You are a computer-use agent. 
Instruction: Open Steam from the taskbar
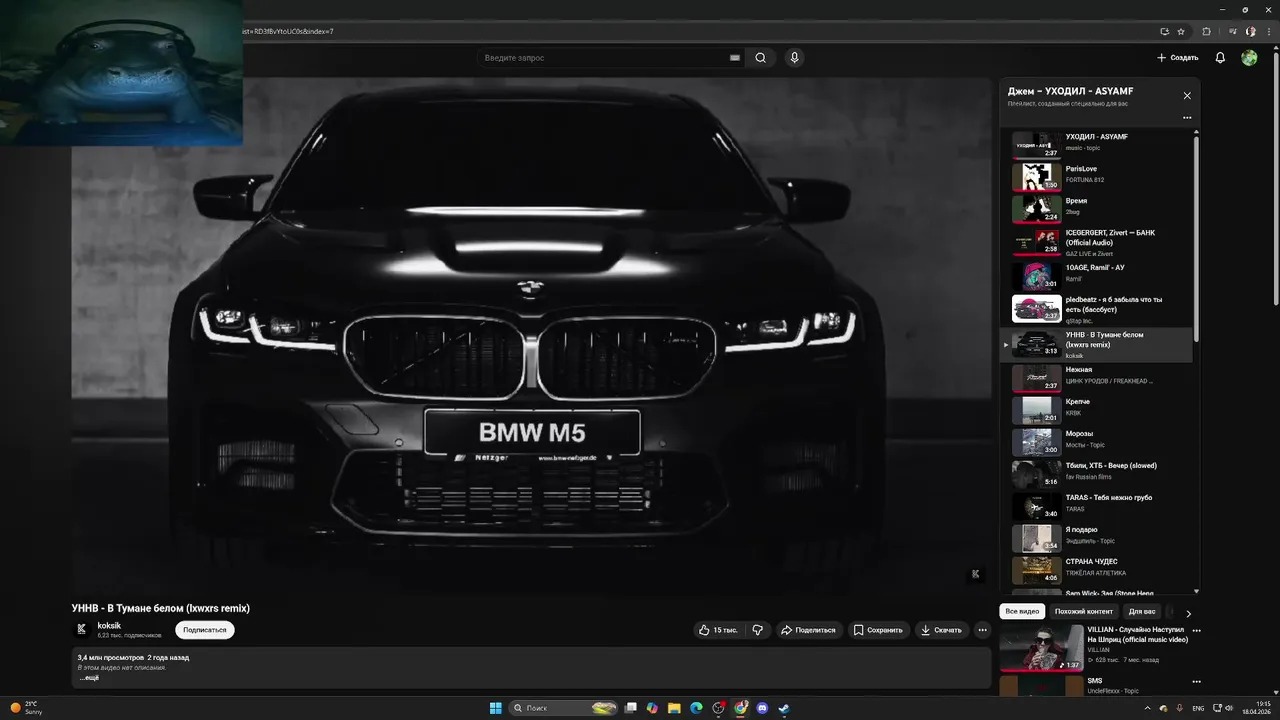(x=784, y=708)
